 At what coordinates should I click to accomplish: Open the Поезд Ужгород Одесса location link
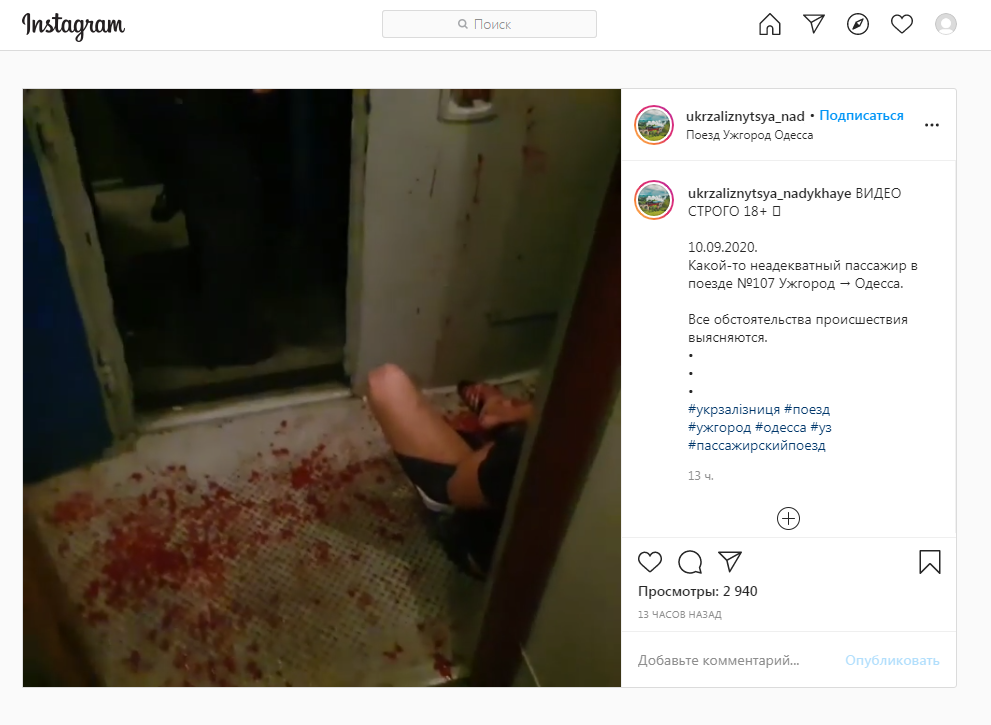750,135
